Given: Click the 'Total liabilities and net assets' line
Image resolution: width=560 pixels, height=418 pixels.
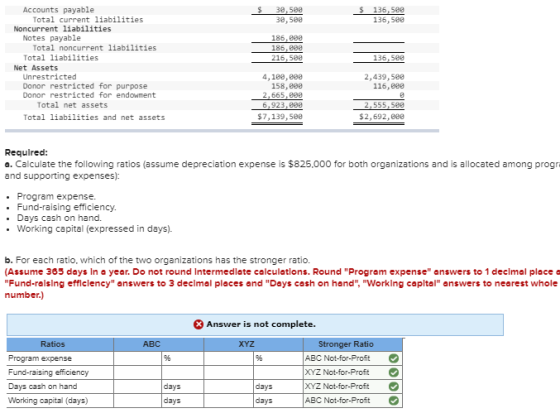Looking at the screenshot, I should (x=94, y=117).
